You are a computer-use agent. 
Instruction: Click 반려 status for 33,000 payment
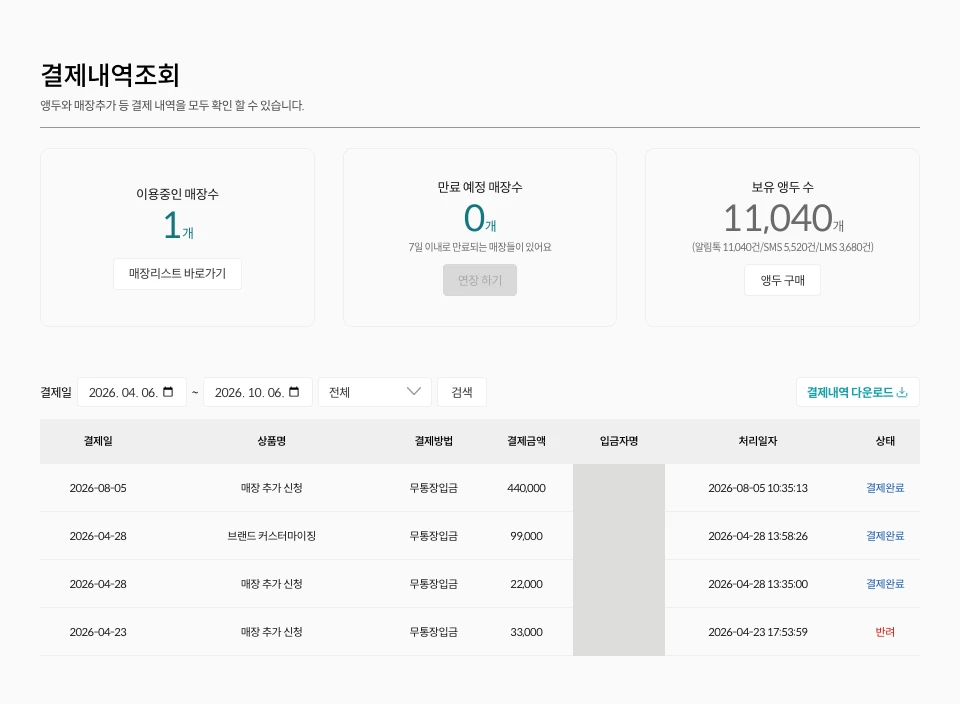pyautogui.click(x=885, y=632)
